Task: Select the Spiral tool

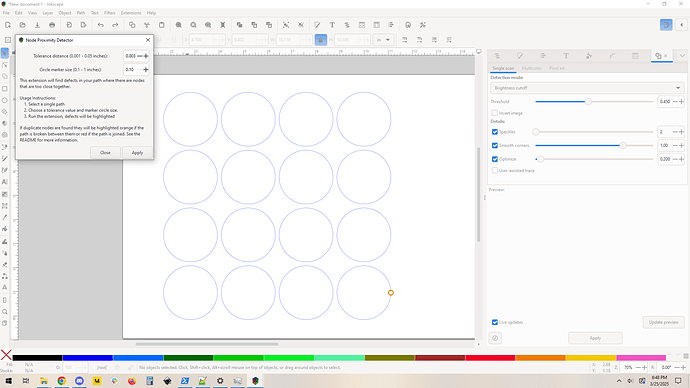Action: [x=5, y=135]
